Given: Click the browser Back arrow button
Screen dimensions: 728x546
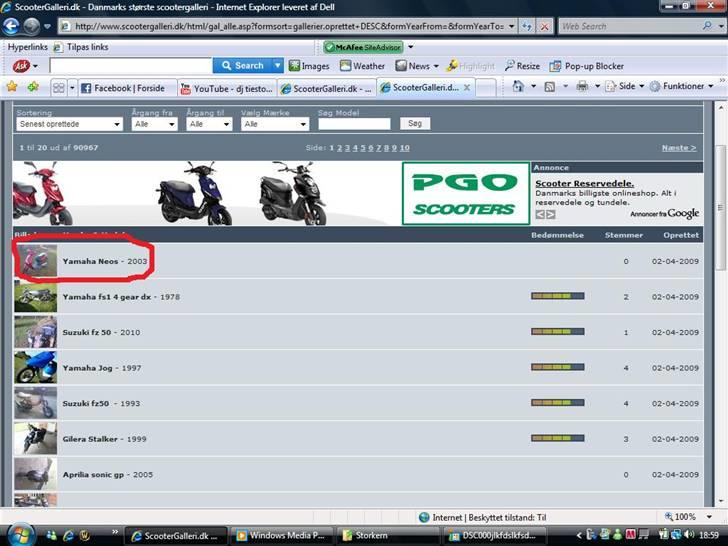Looking at the screenshot, I should (x=14, y=26).
